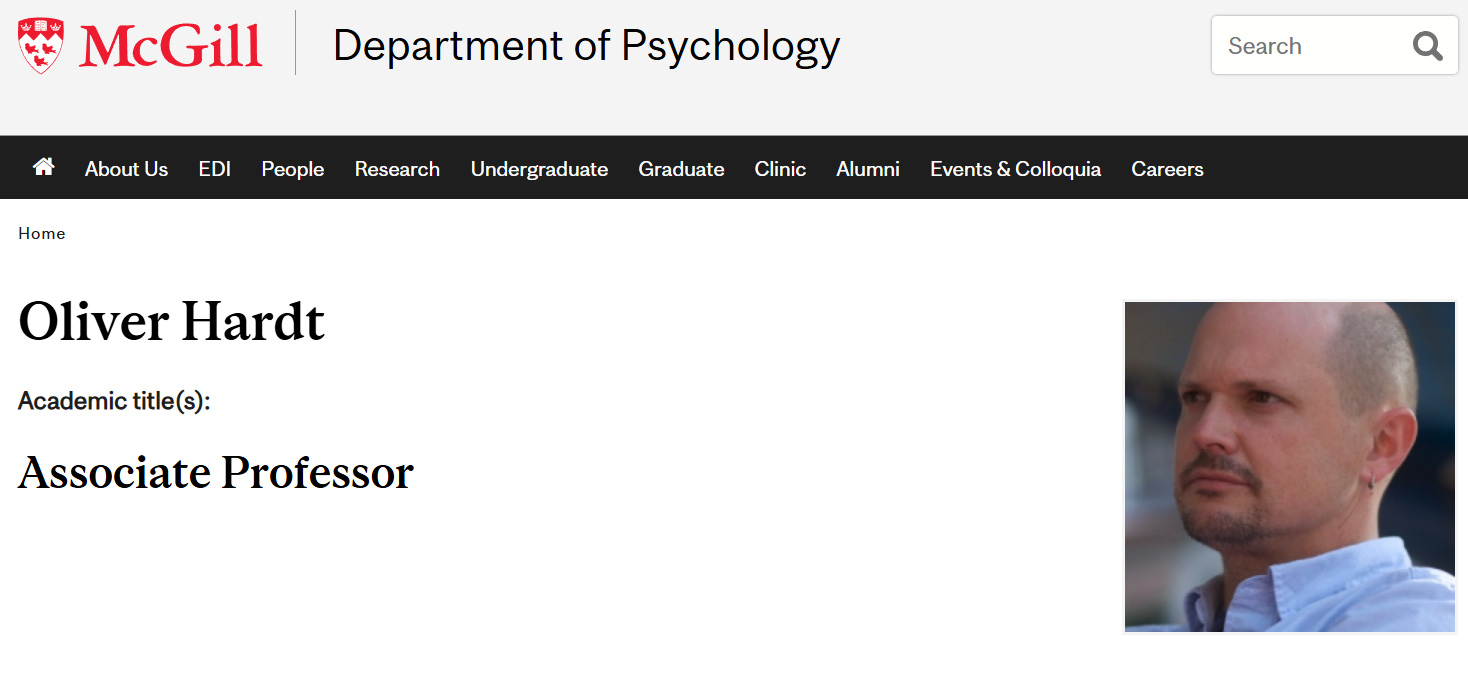The image size is (1468, 675).
Task: Go to the Alumni section
Action: click(868, 169)
